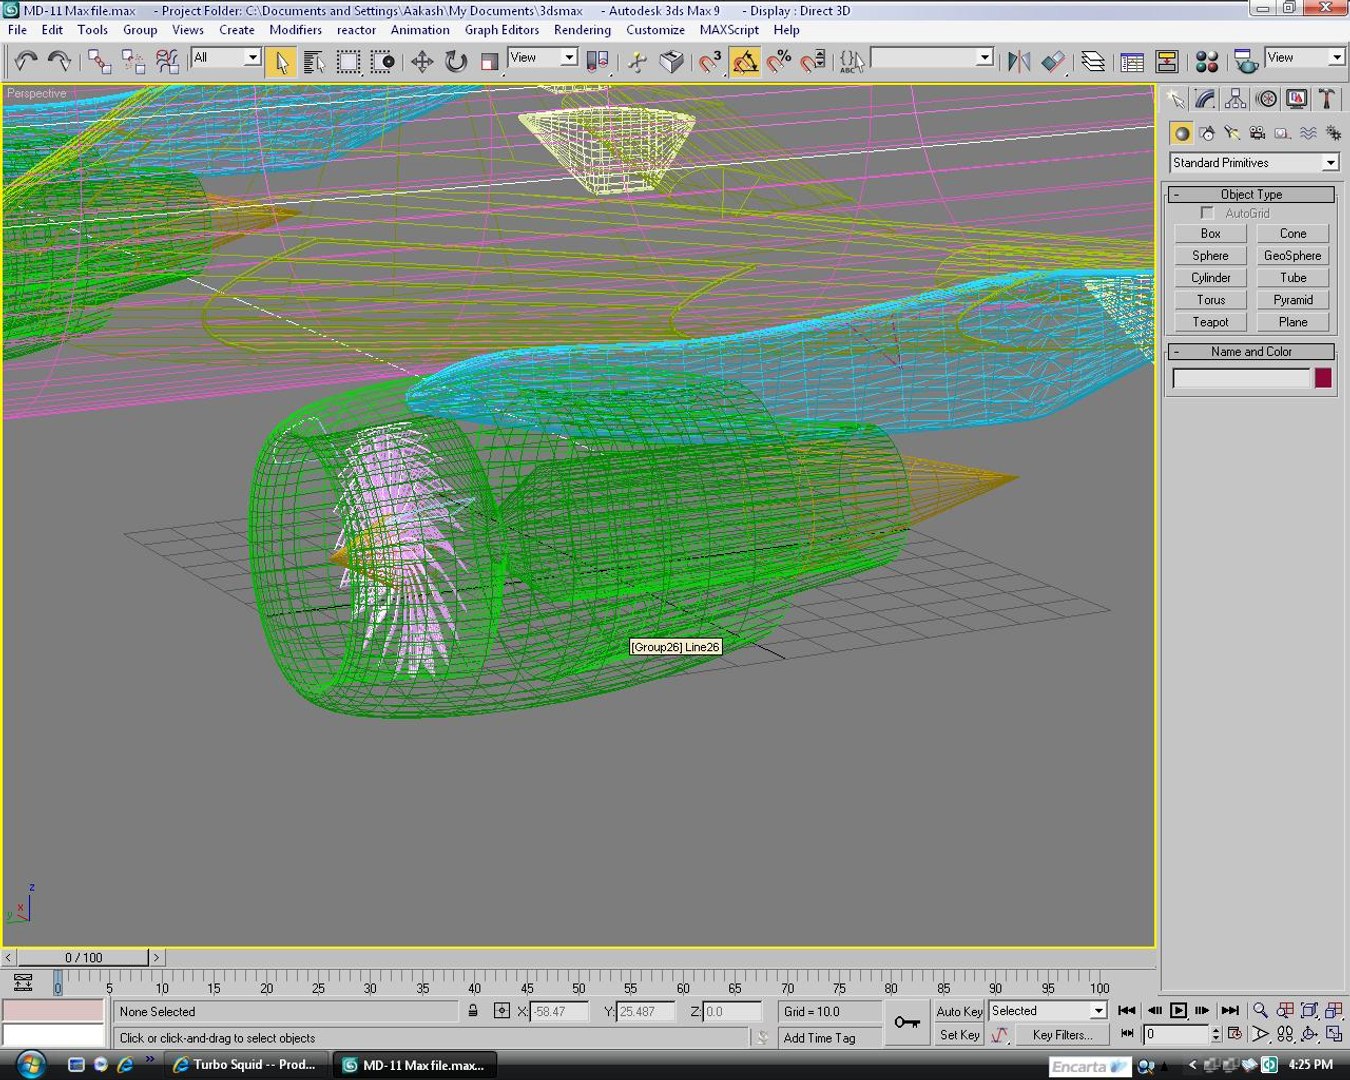Toggle Auto Key animation mode
Image resolution: width=1350 pixels, height=1080 pixels.
(x=958, y=1011)
